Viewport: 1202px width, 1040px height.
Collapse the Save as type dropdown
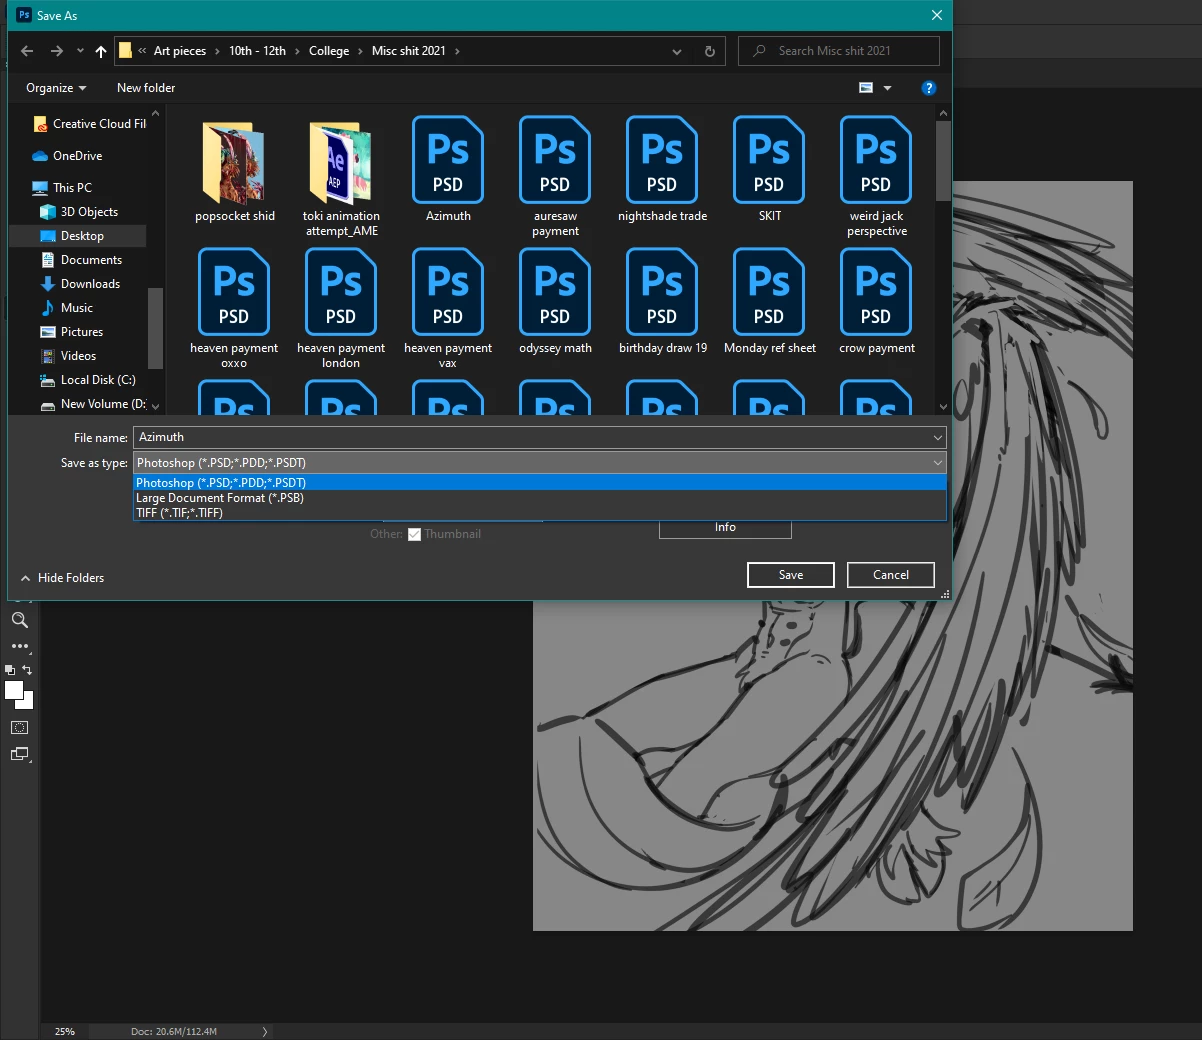pyautogui.click(x=937, y=463)
